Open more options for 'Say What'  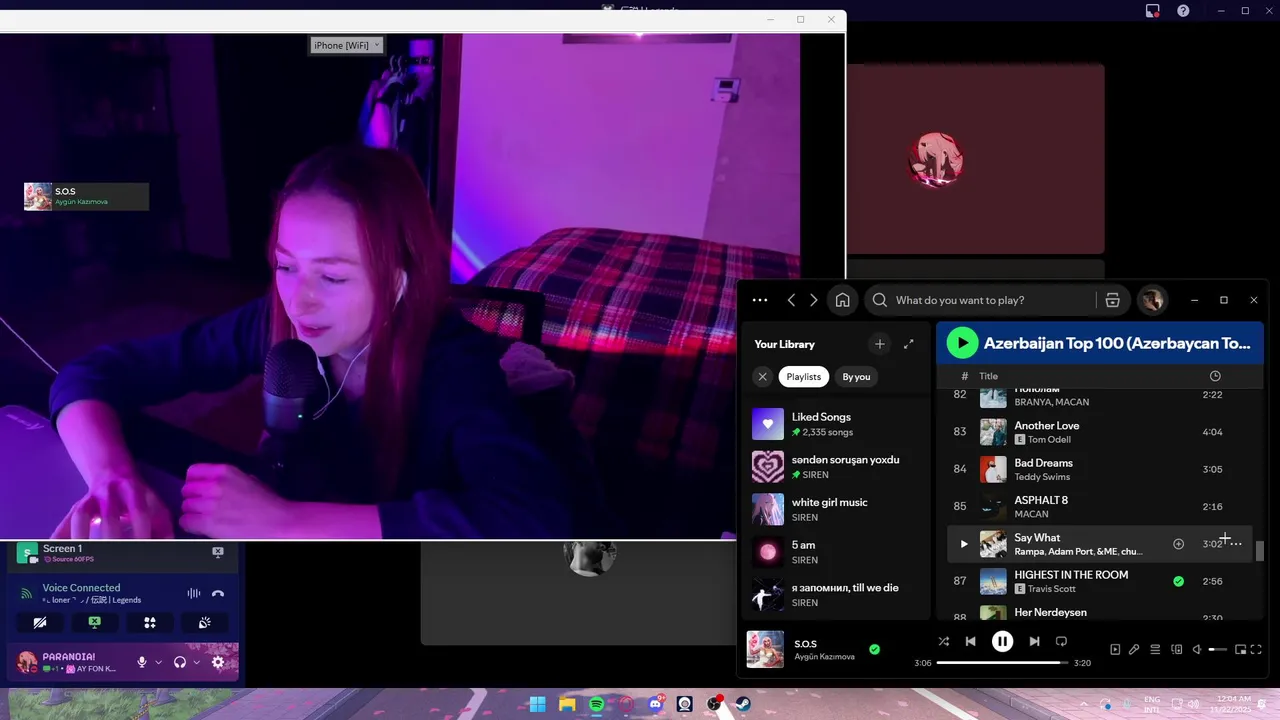tap(1236, 544)
